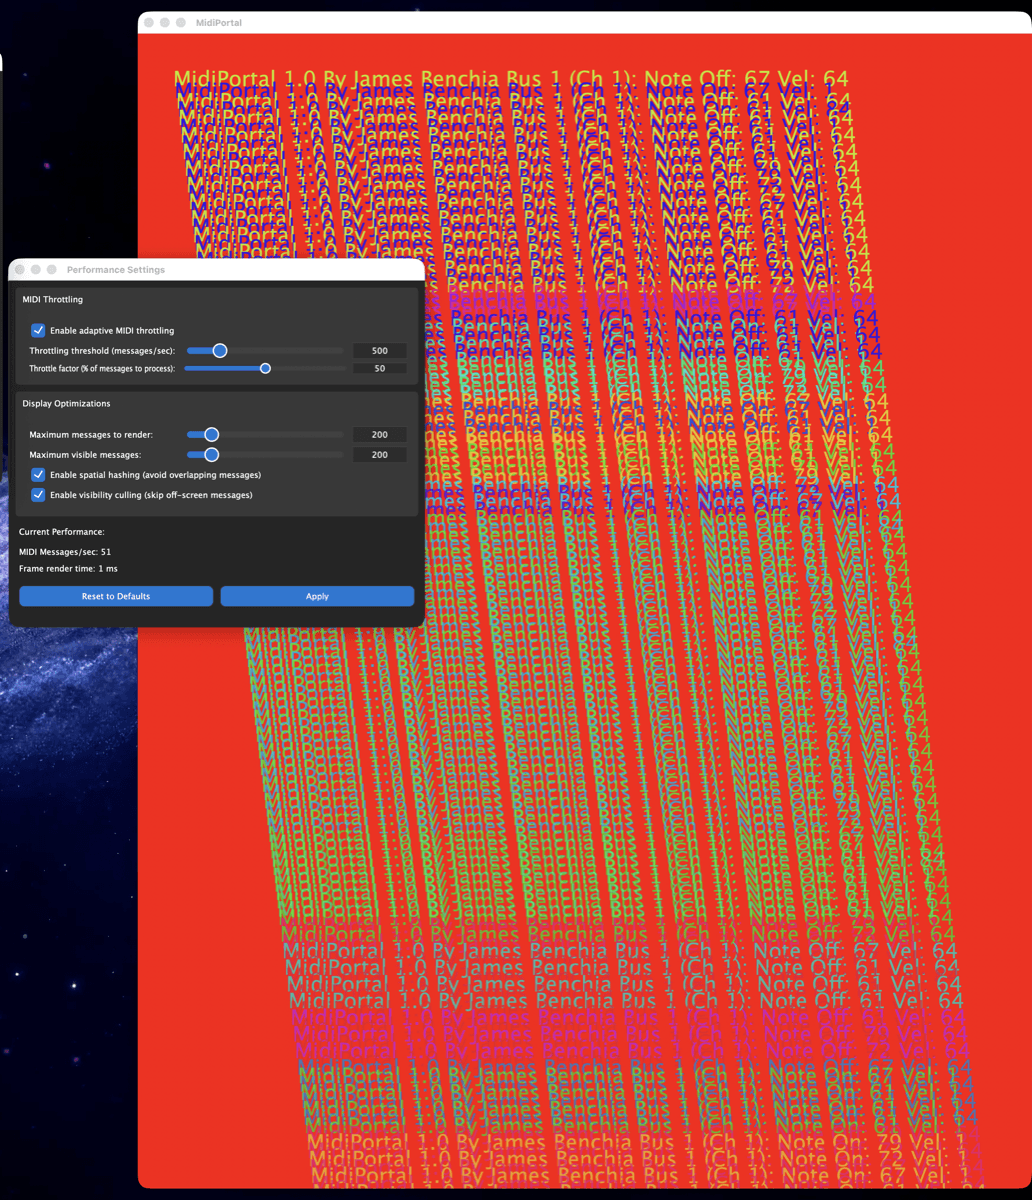Click the Throttling threshold value field showing 500
1032x1200 pixels.
point(380,351)
